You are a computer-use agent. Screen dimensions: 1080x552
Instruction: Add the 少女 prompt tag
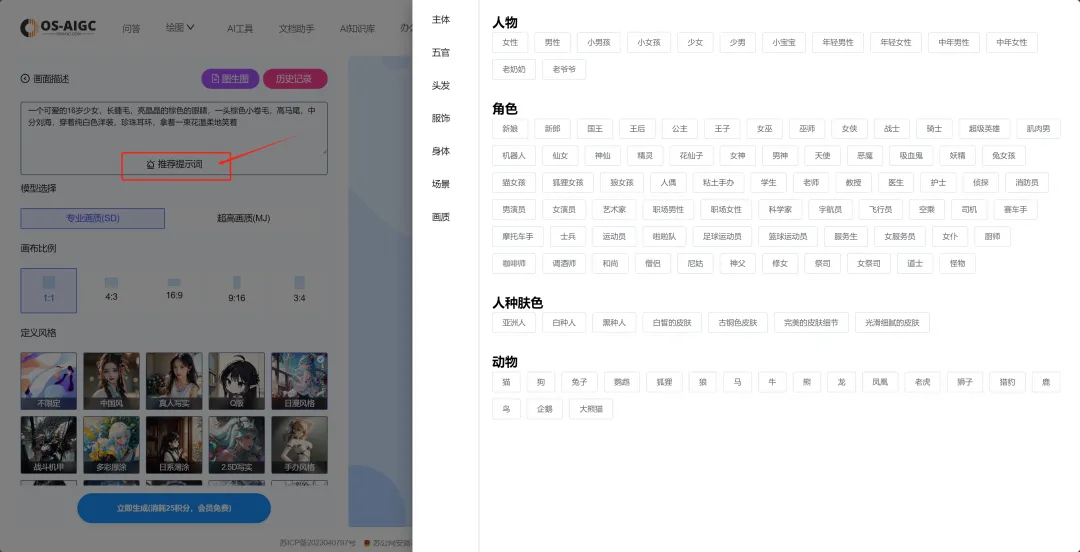coord(695,42)
